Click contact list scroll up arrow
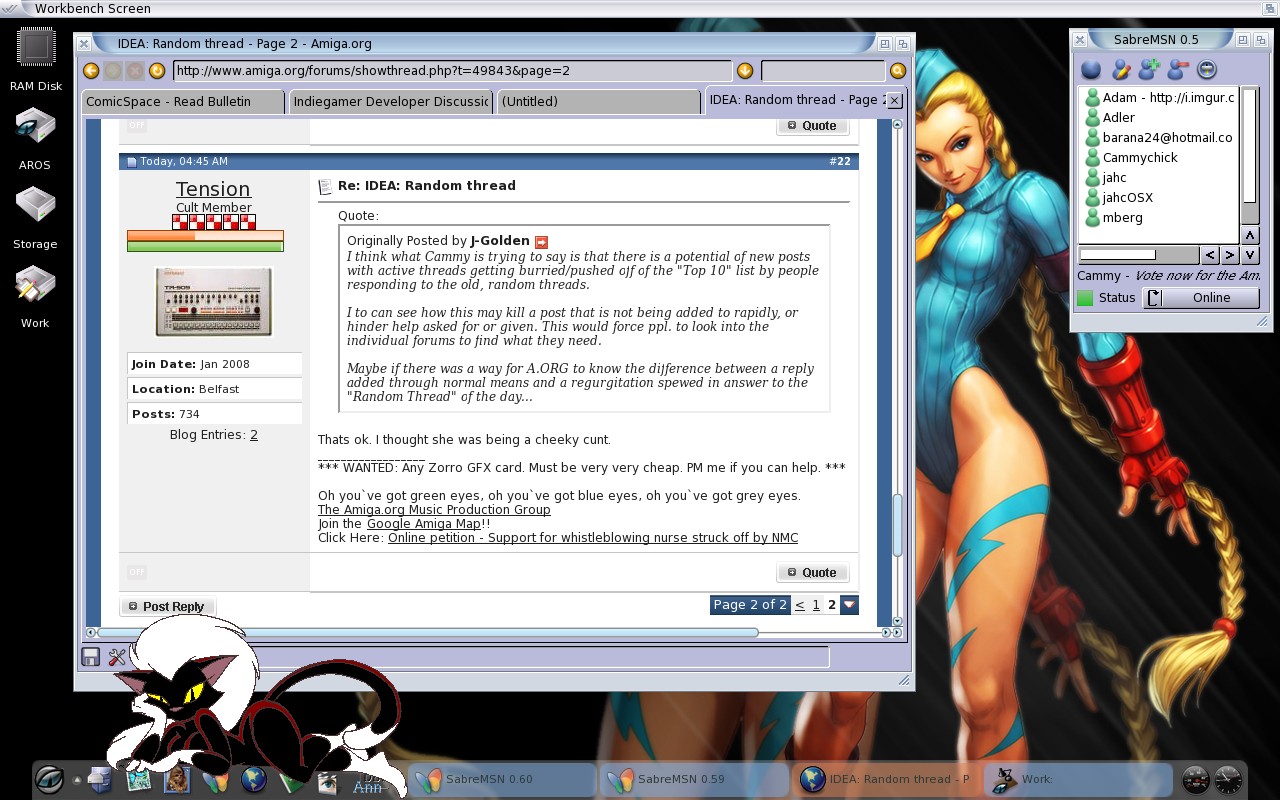 (1250, 235)
